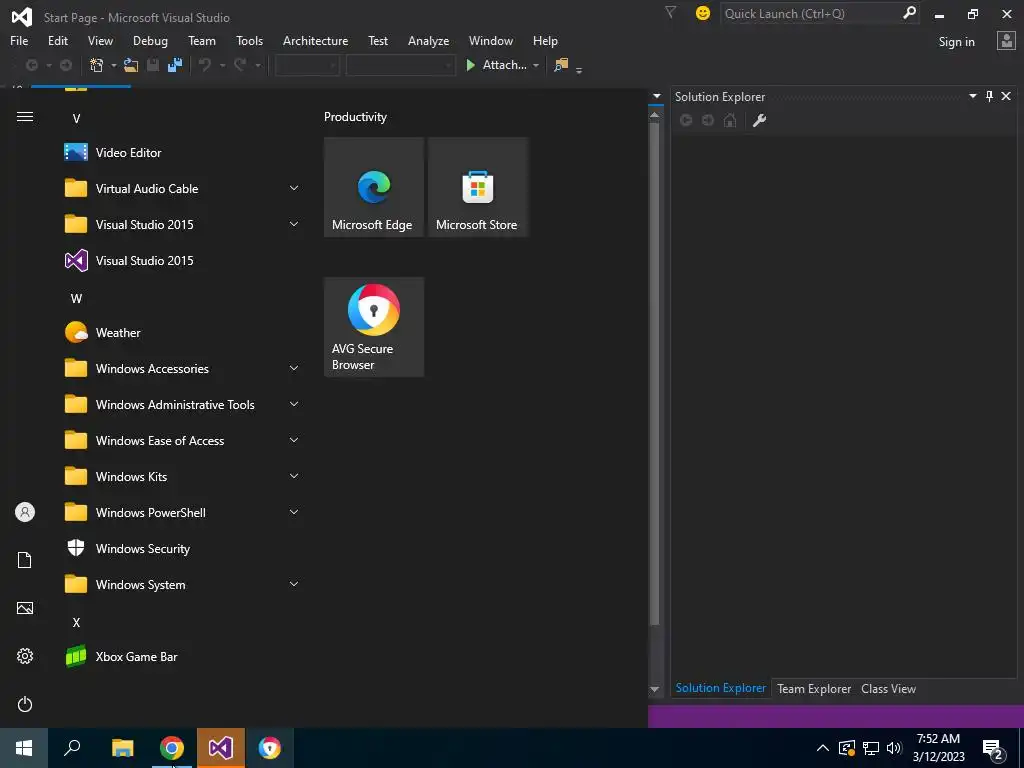The image size is (1024, 768).
Task: Click the Attach... button text
Action: 504,65
